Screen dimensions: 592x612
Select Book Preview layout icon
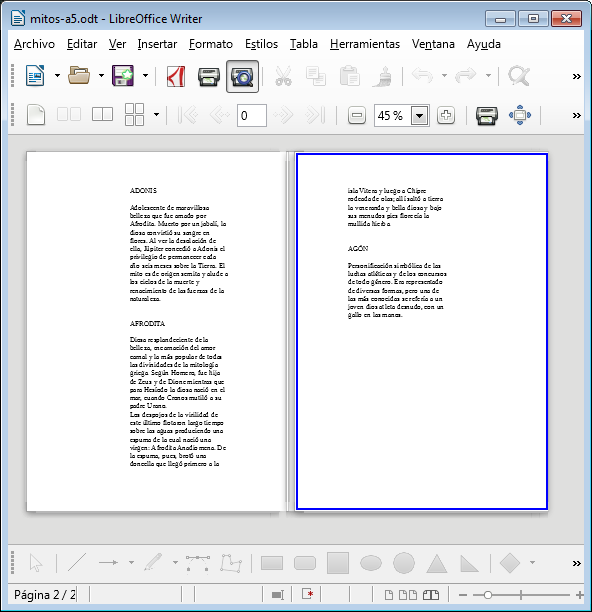(102, 115)
